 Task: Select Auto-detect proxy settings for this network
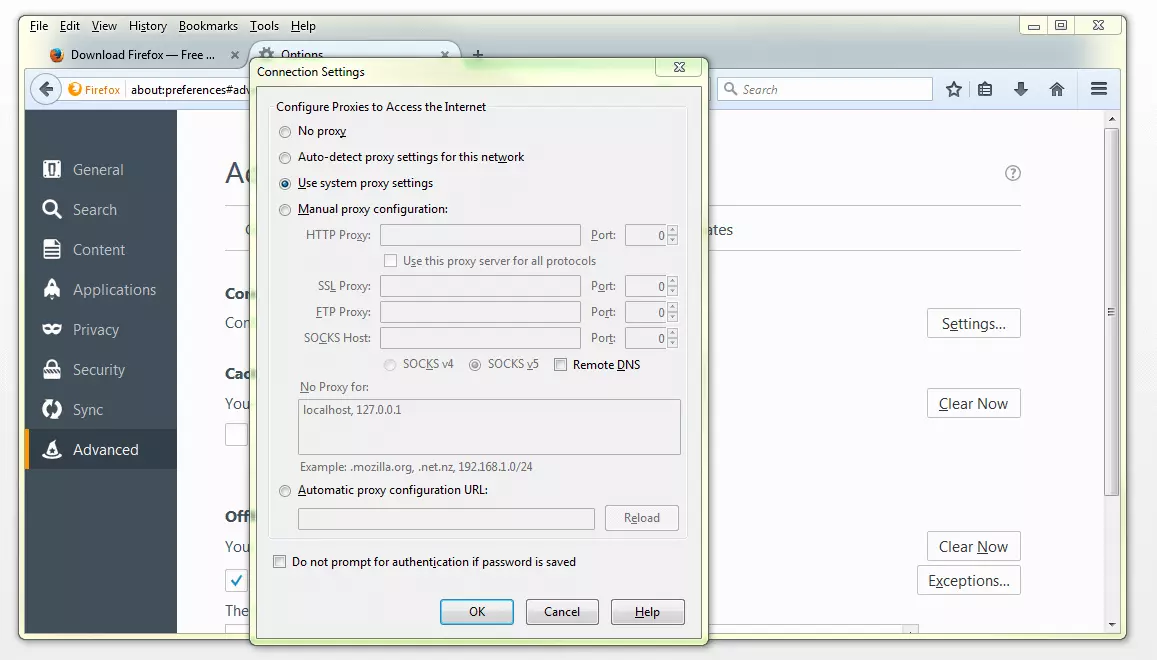(x=285, y=157)
